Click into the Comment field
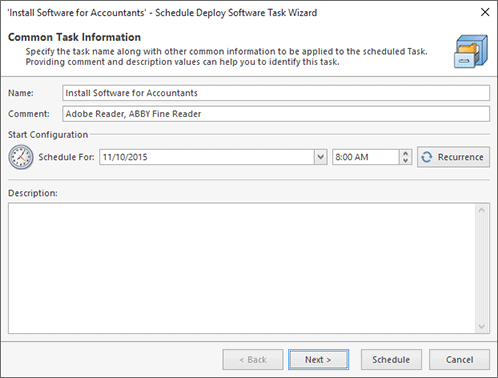The height and width of the screenshot is (378, 498). click(276, 114)
